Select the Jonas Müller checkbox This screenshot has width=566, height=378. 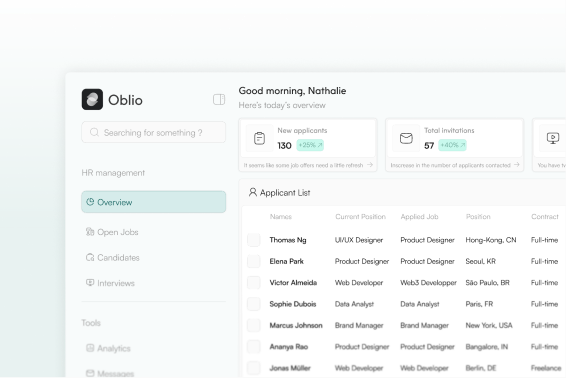coord(253,368)
